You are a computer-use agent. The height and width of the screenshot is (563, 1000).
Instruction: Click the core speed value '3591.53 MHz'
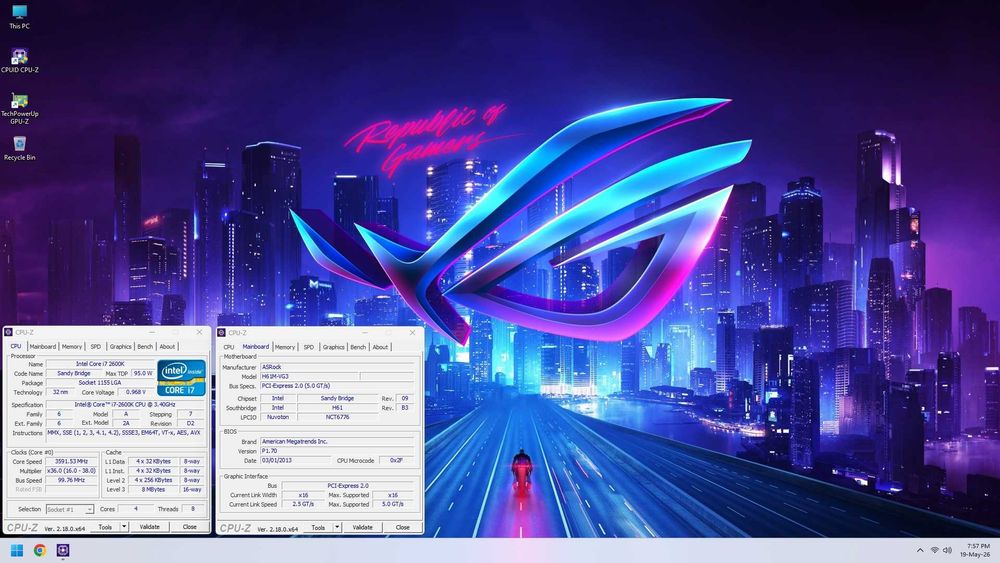[x=71, y=461]
